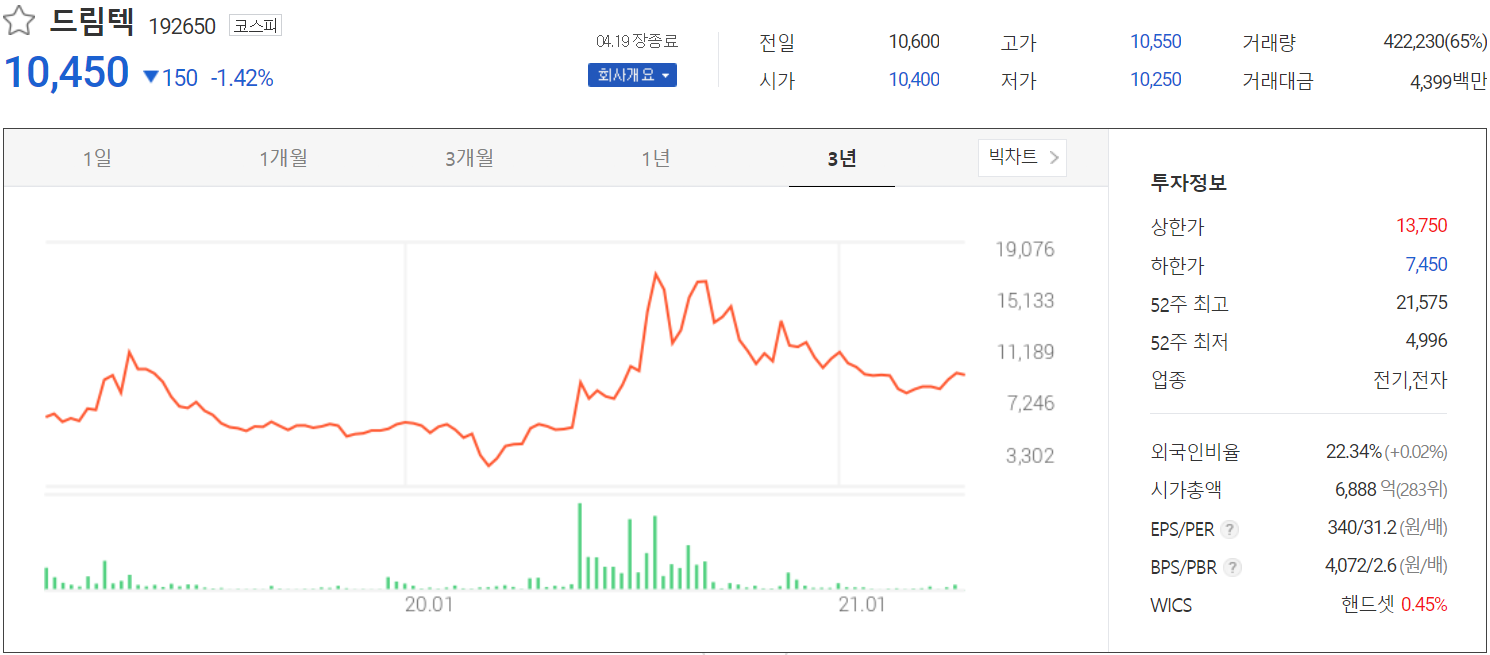Click 전일 value 10,600
The width and height of the screenshot is (1490, 655).
tap(914, 42)
